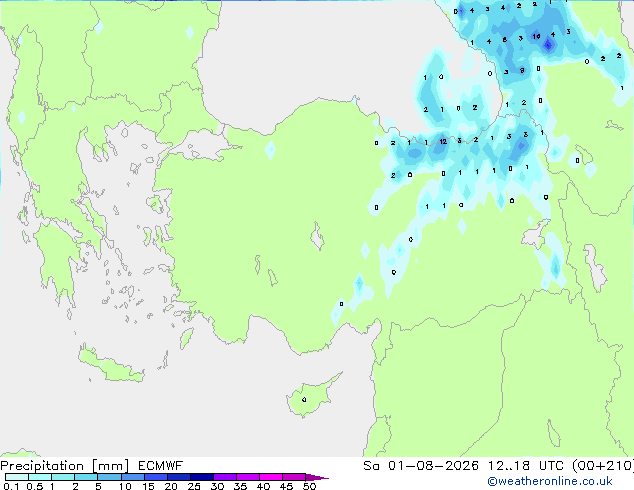Click the "35" label under the legend

coord(240,486)
